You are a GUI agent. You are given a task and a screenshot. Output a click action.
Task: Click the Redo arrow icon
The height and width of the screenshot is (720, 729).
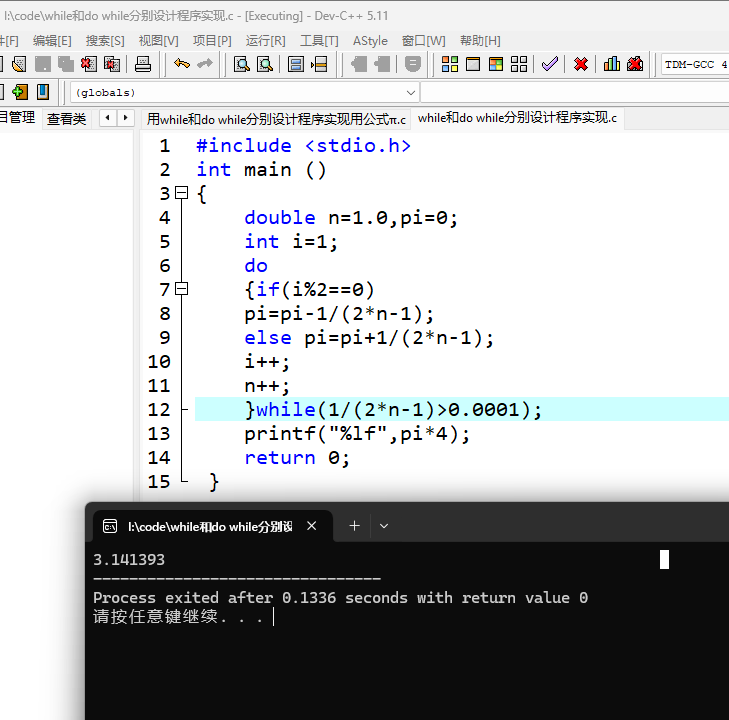pyautogui.click(x=205, y=64)
